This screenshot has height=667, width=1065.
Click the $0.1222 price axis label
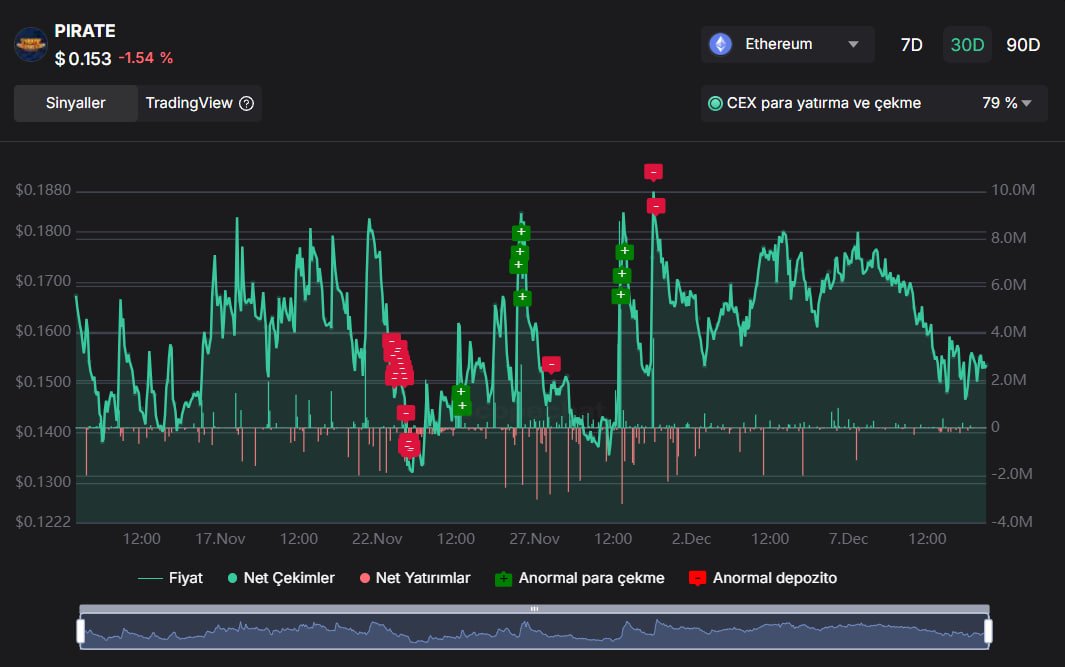click(43, 522)
